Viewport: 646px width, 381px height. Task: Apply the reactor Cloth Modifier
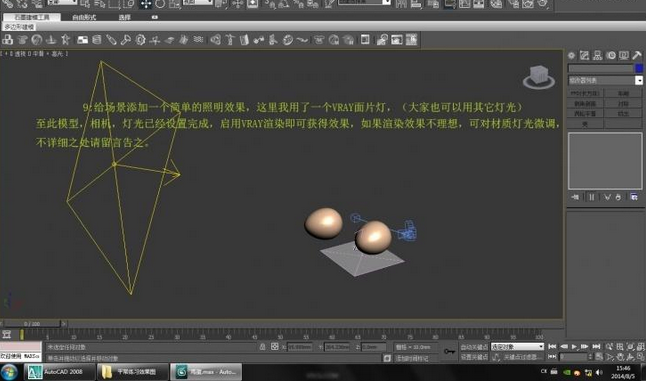[318, 40]
